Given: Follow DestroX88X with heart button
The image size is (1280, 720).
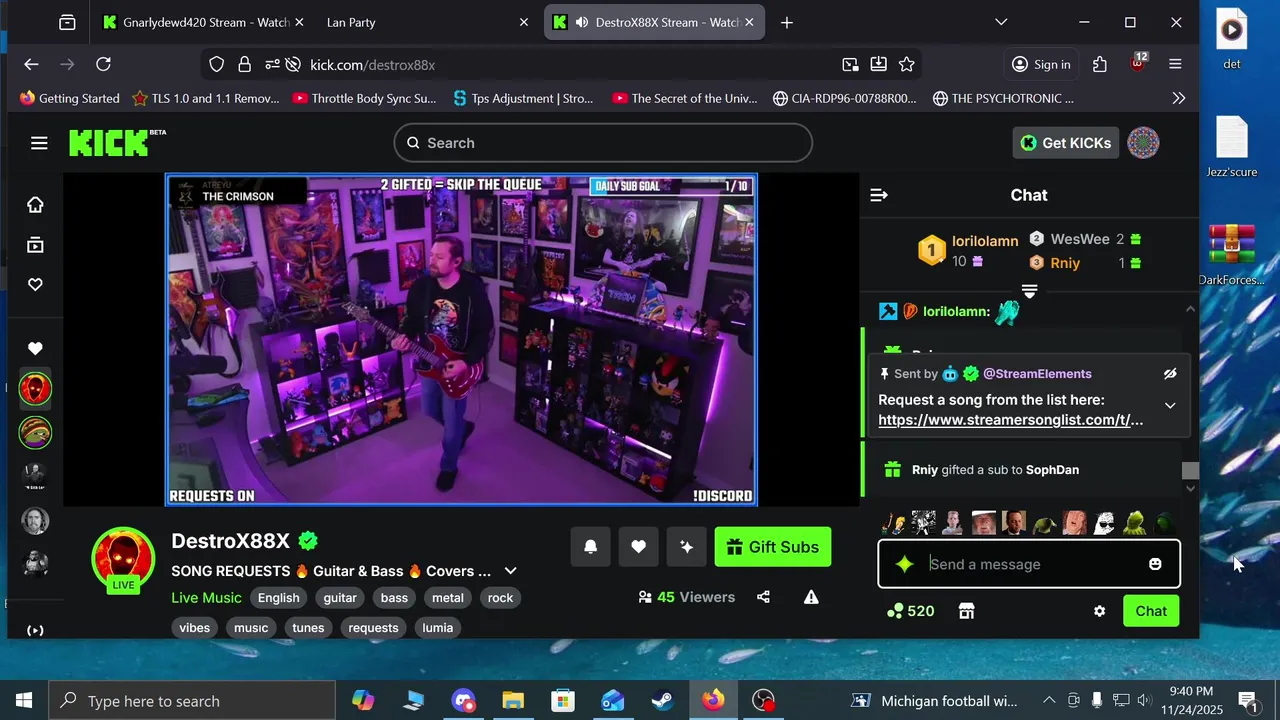Looking at the screenshot, I should (x=638, y=547).
